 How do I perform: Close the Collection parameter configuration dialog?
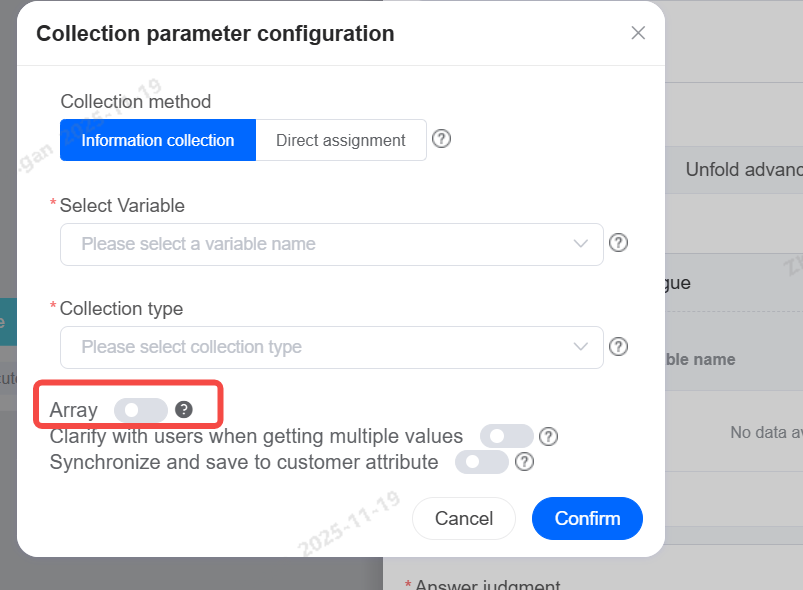pyautogui.click(x=638, y=33)
